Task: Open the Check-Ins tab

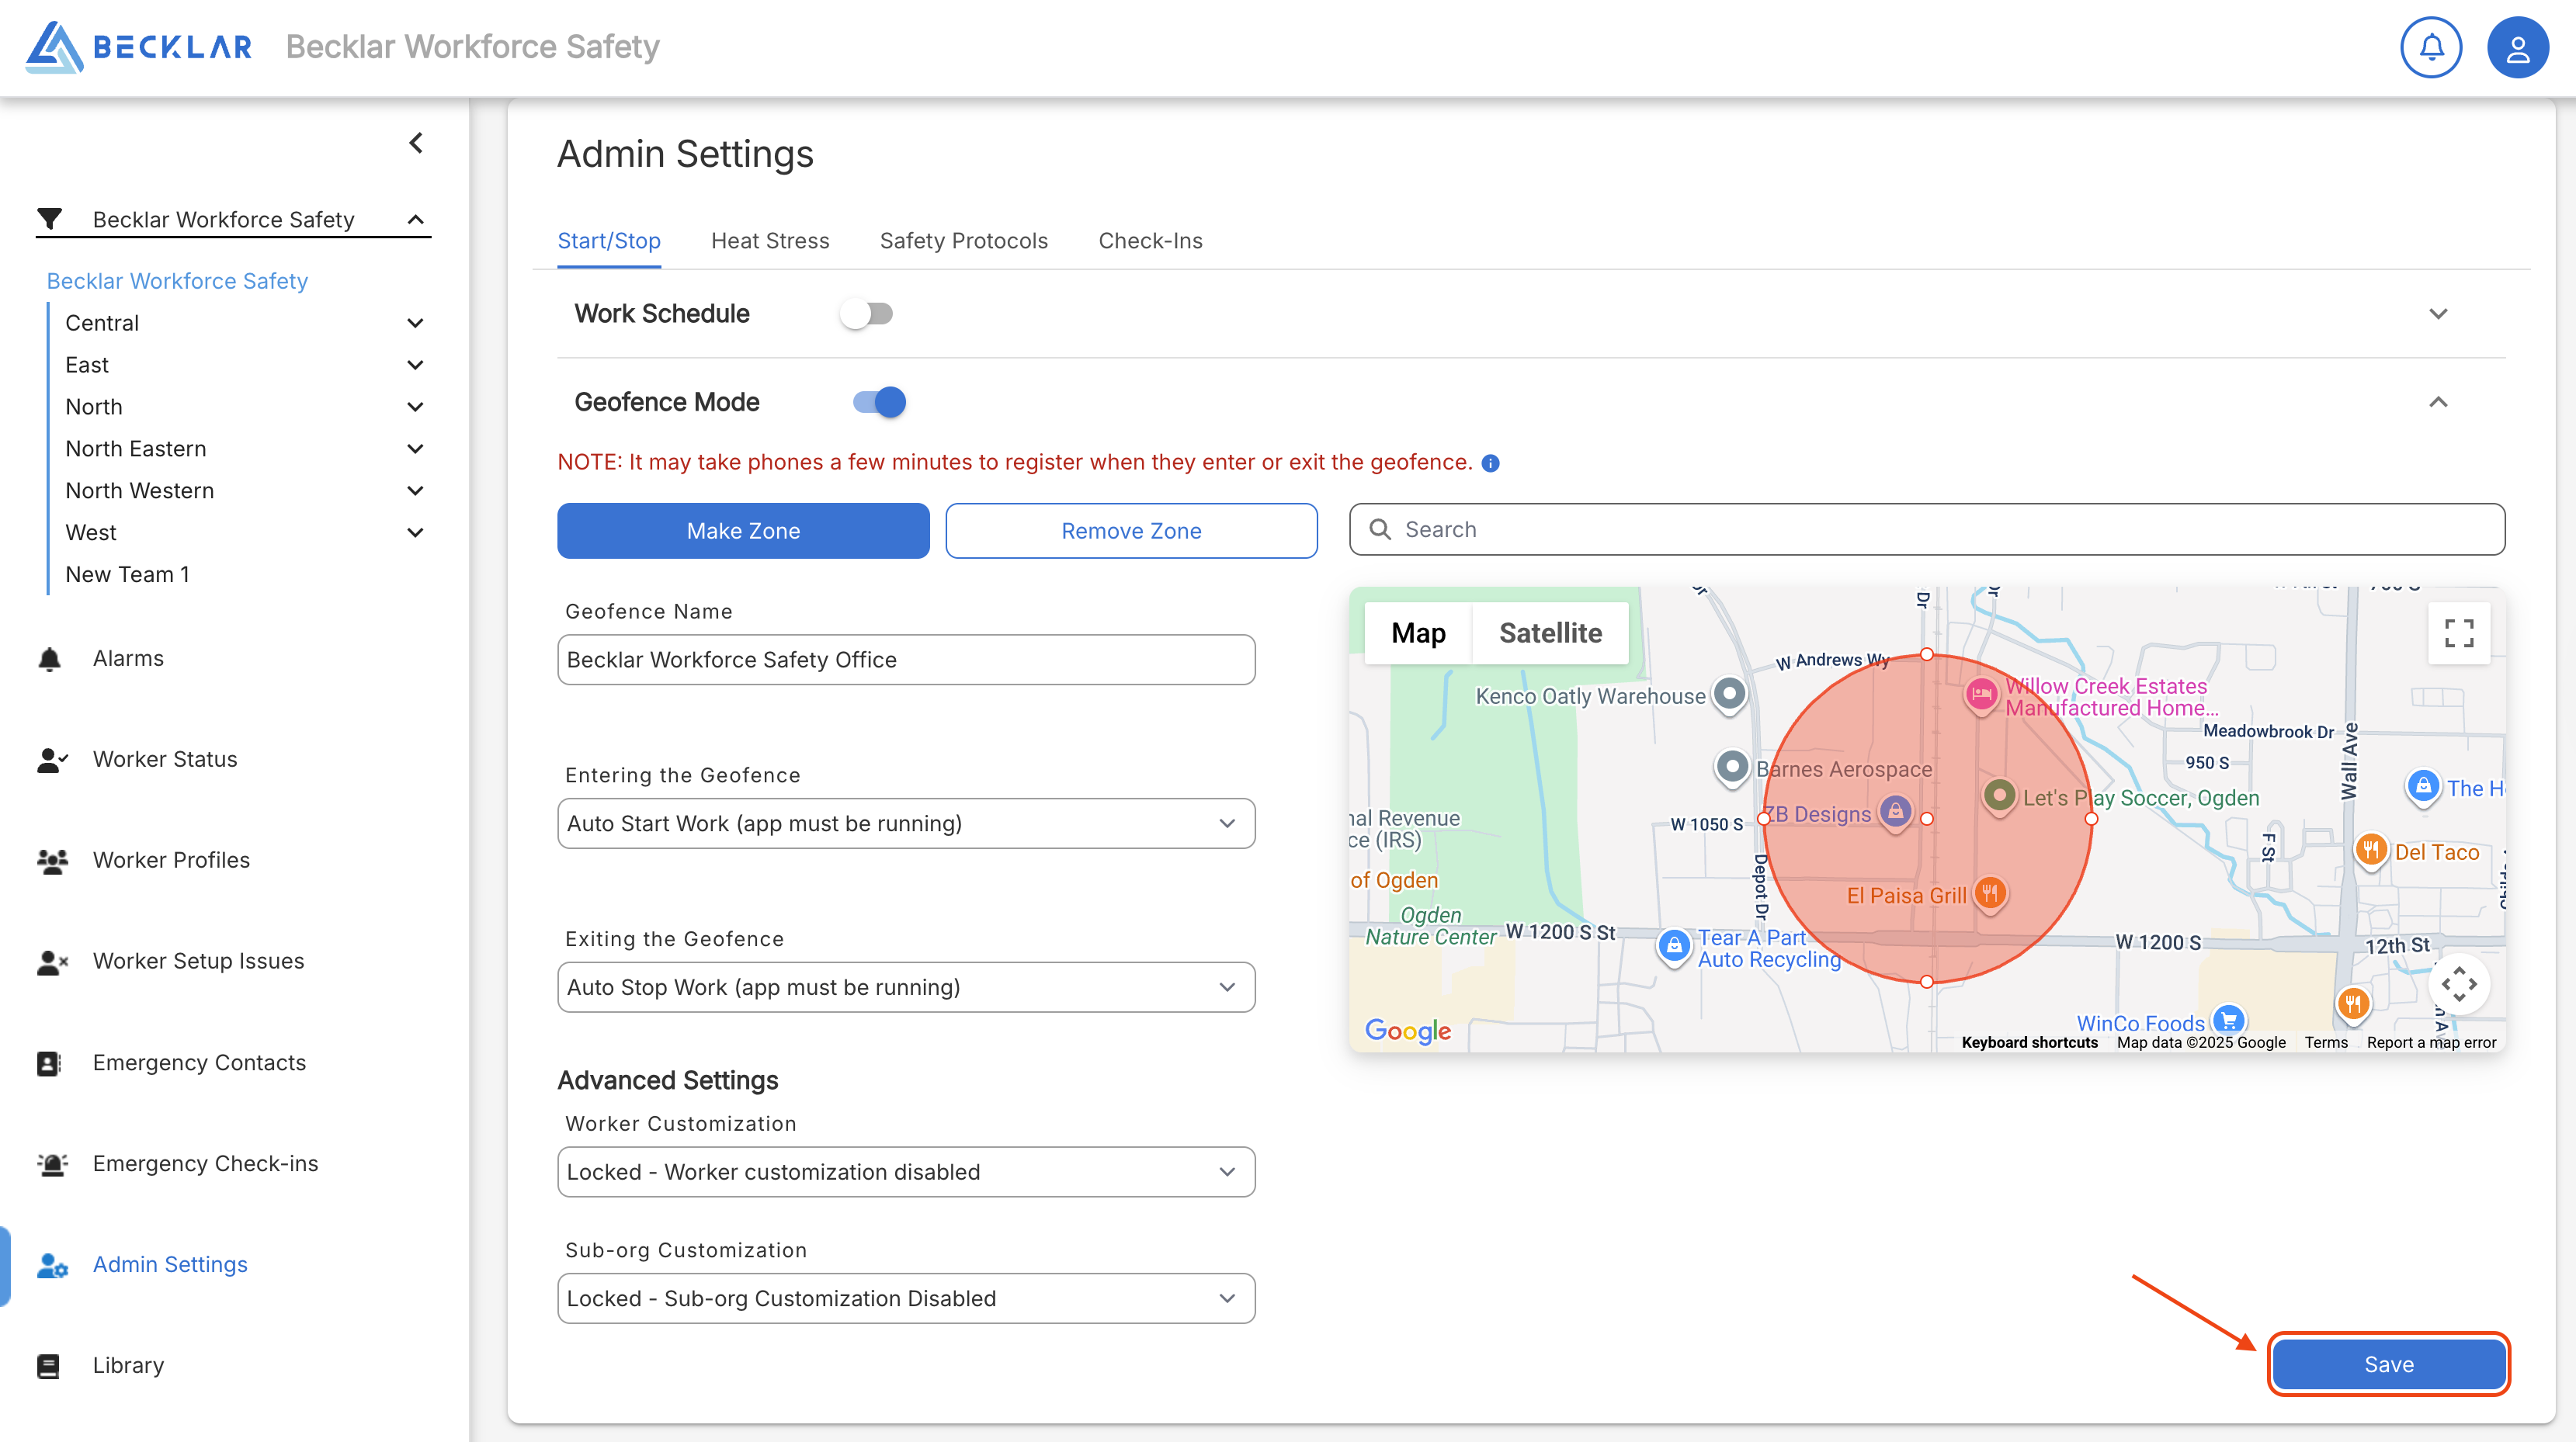Action: click(x=1150, y=241)
